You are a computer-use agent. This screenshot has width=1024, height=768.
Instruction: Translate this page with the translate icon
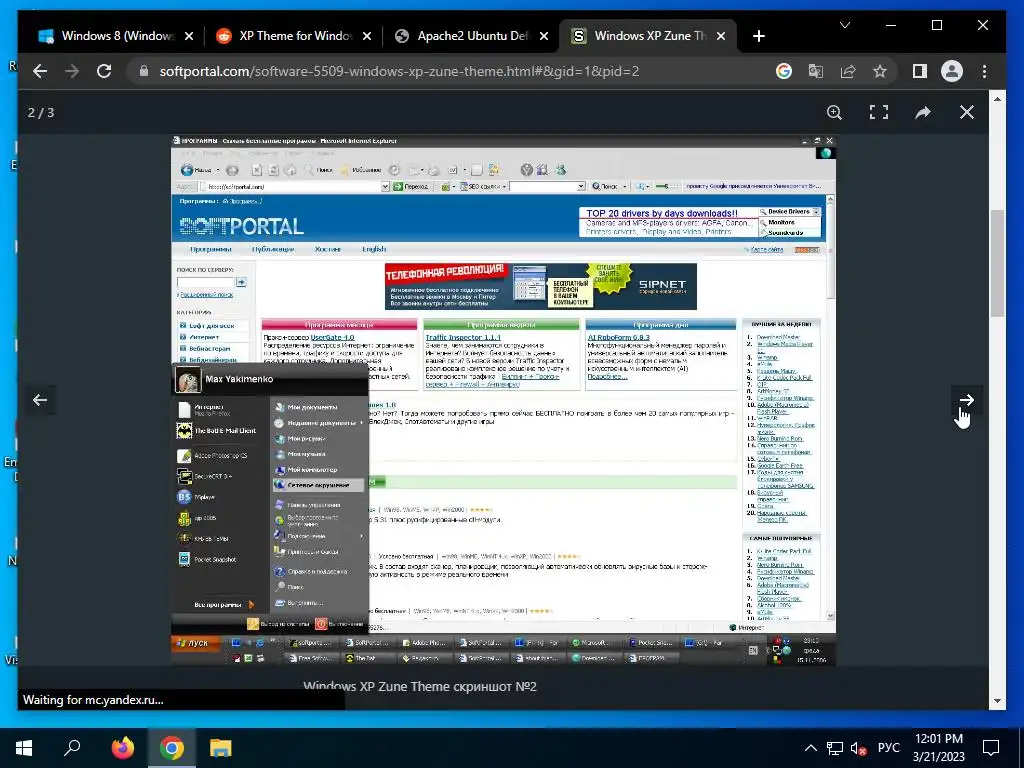[x=816, y=71]
